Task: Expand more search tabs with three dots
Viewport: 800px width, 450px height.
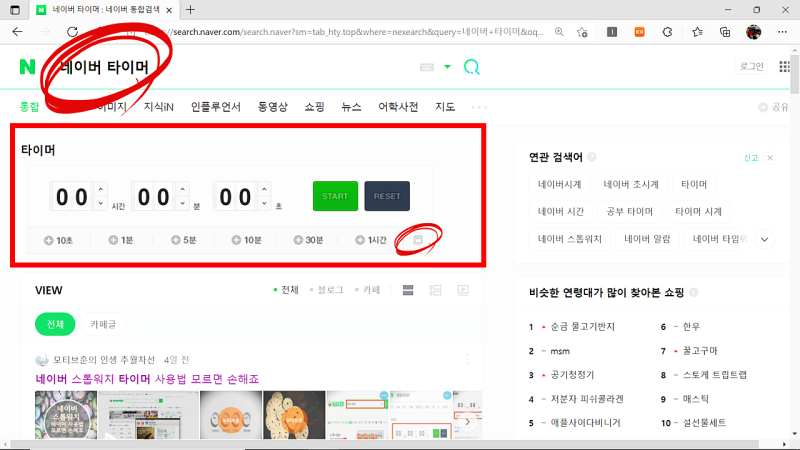Action: [479, 107]
